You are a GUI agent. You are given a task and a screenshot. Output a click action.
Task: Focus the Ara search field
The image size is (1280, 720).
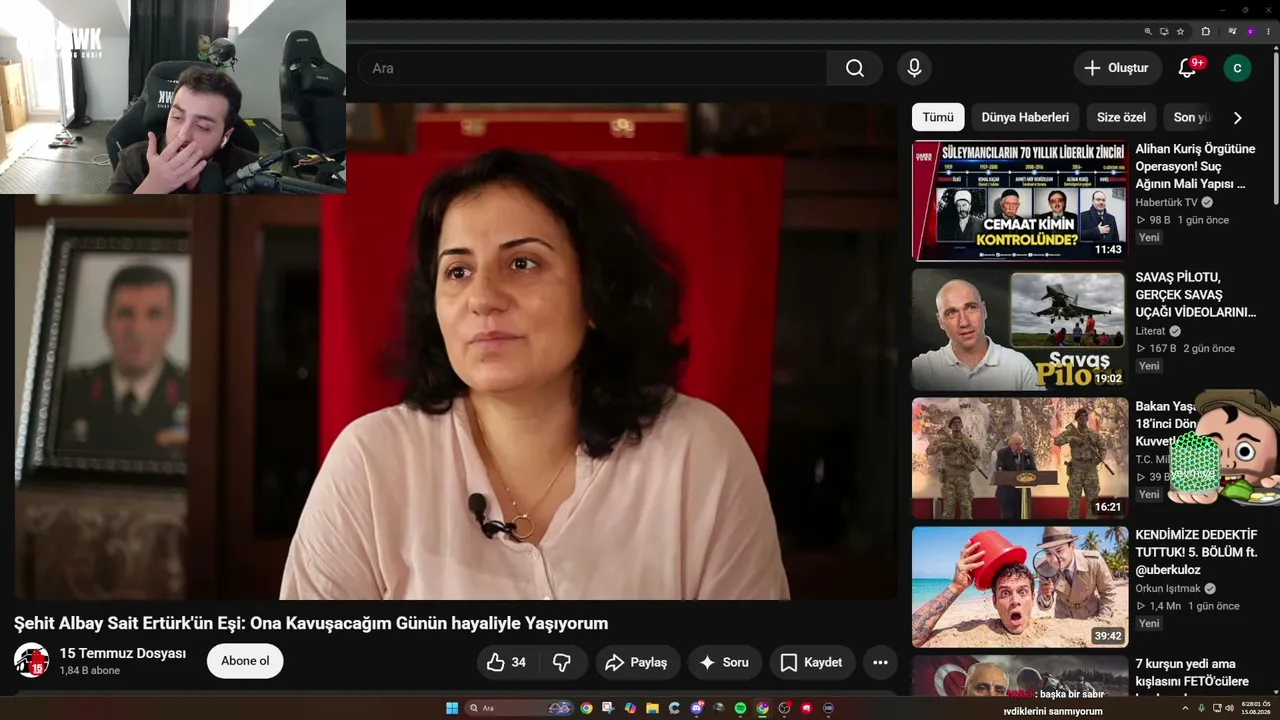pos(594,68)
